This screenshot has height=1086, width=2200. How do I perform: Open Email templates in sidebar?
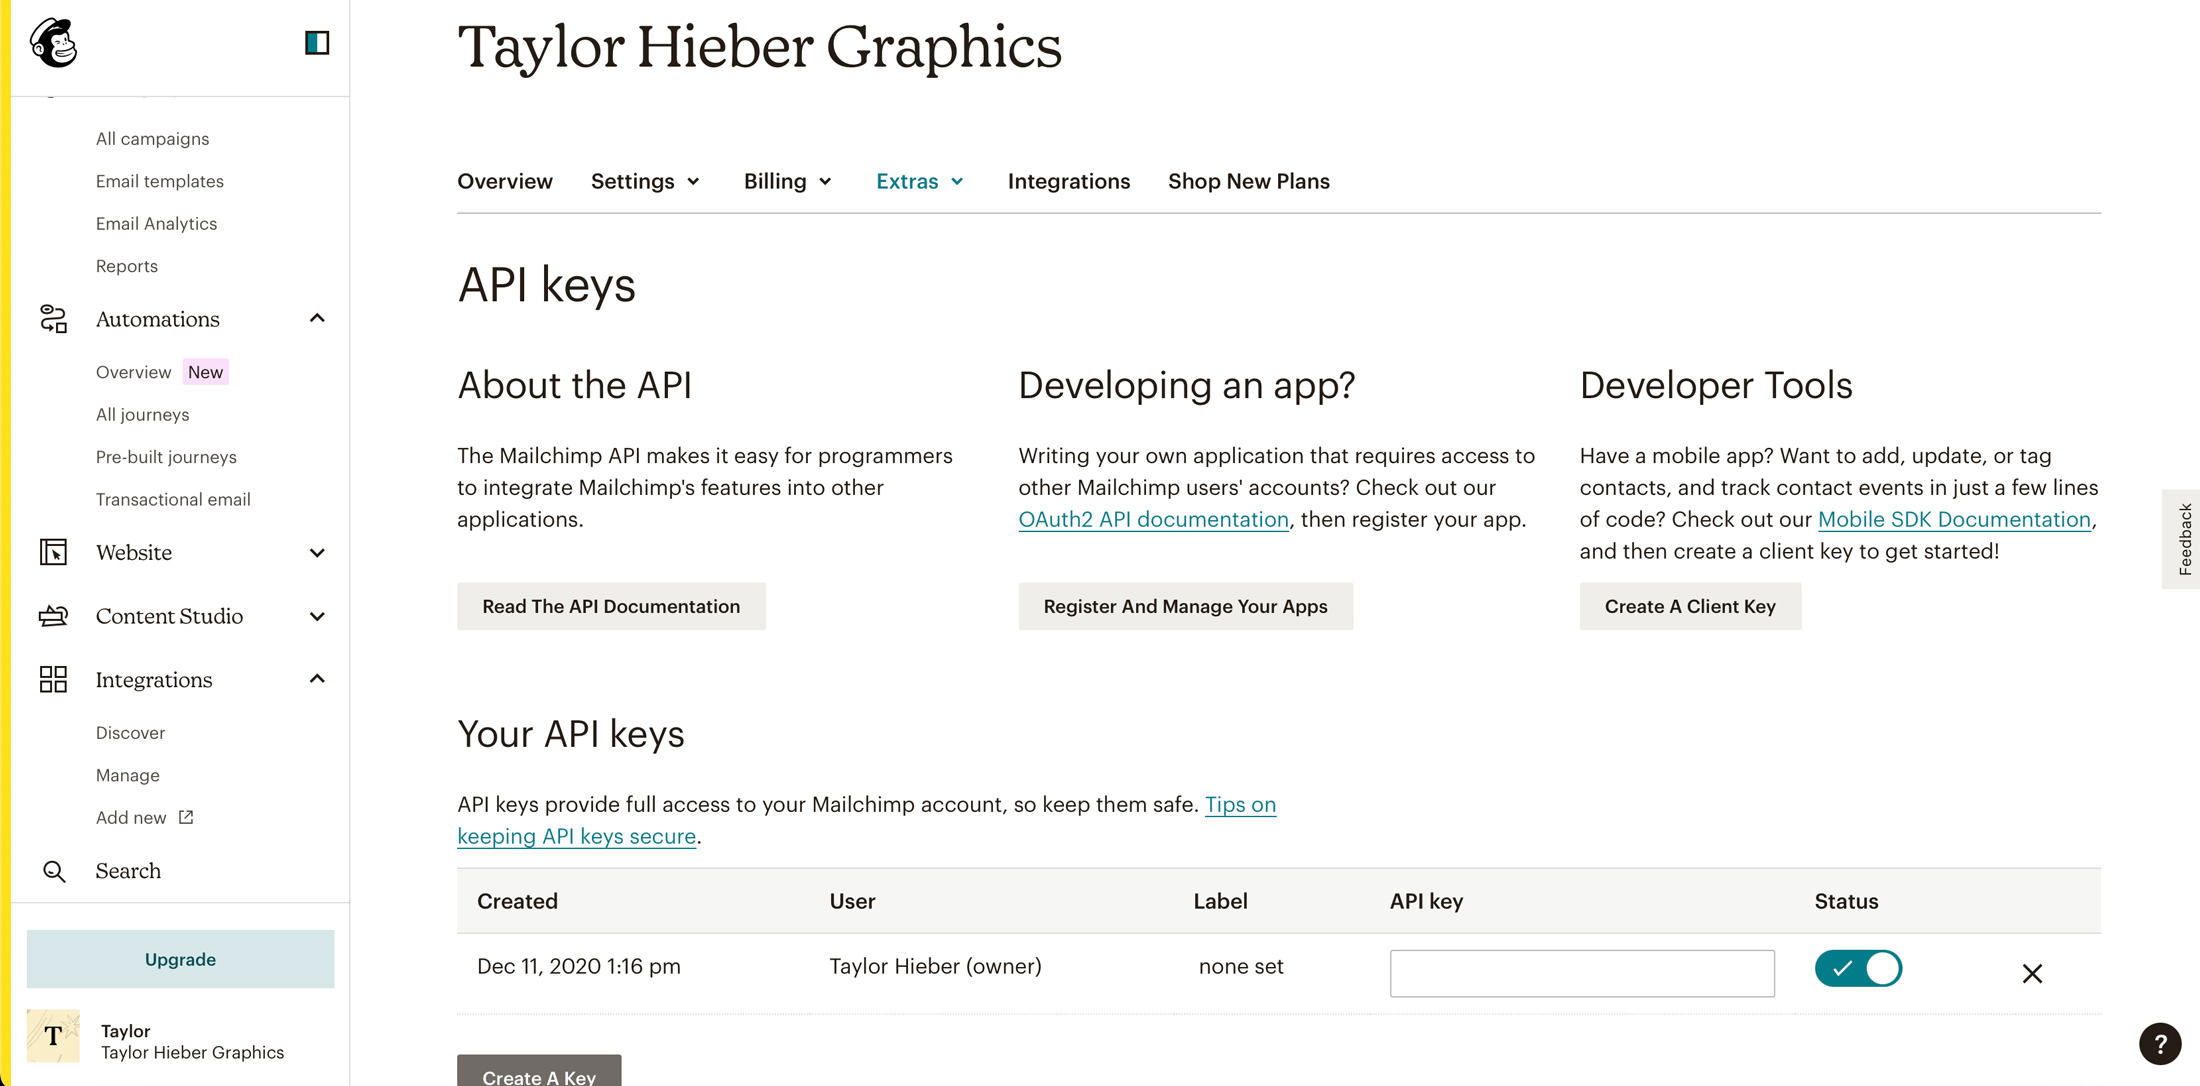click(x=160, y=181)
